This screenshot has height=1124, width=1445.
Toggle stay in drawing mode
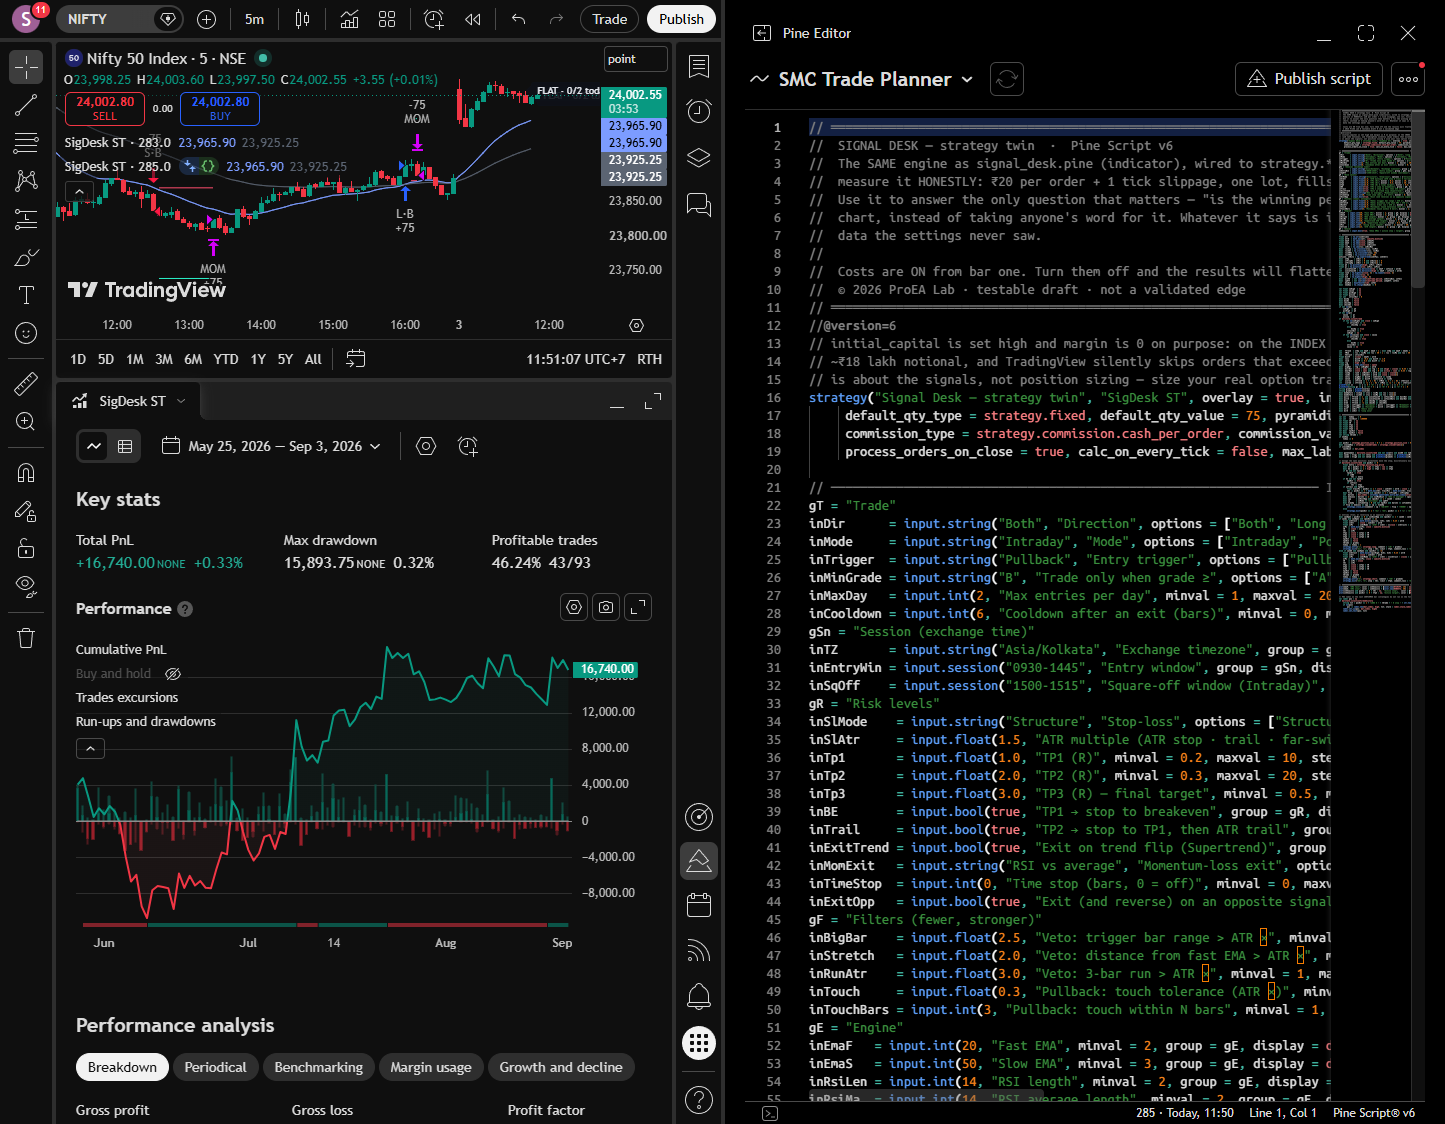pos(26,510)
